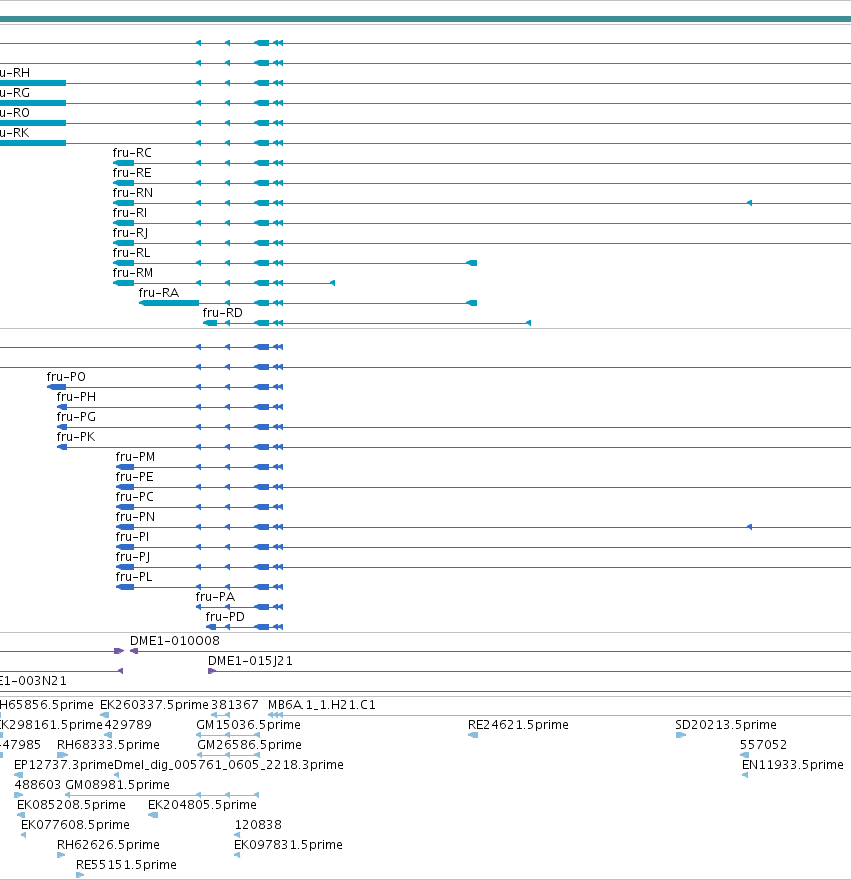Select the DME1-015J21 clone label

click(x=250, y=661)
